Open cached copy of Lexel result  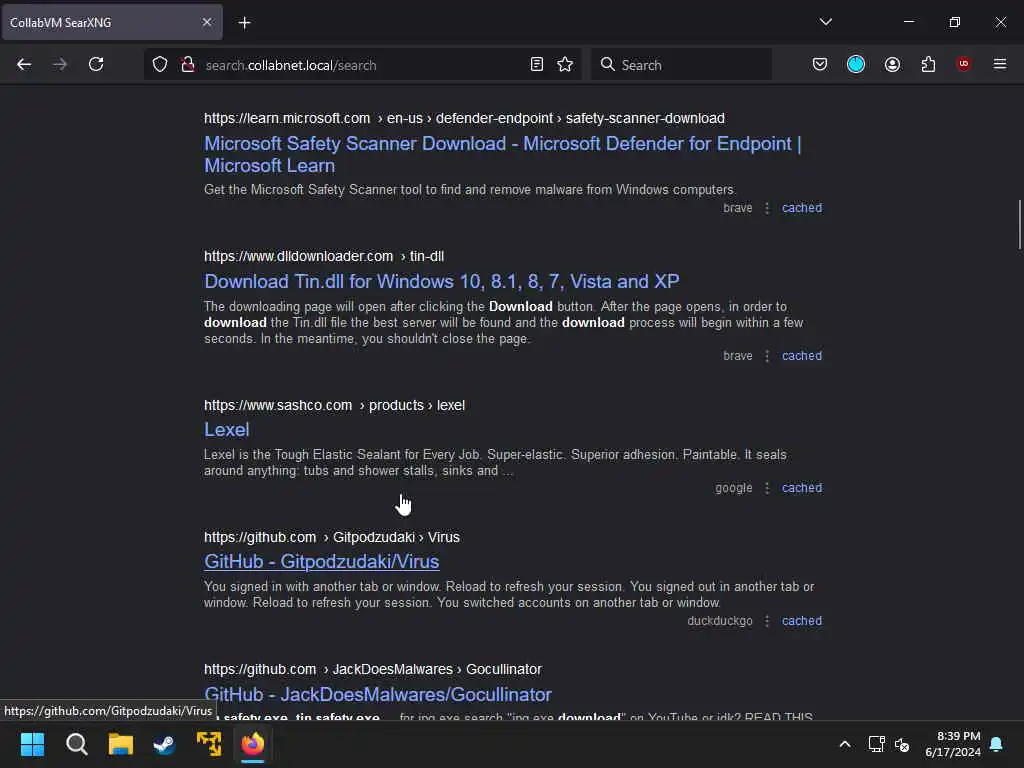click(x=801, y=488)
